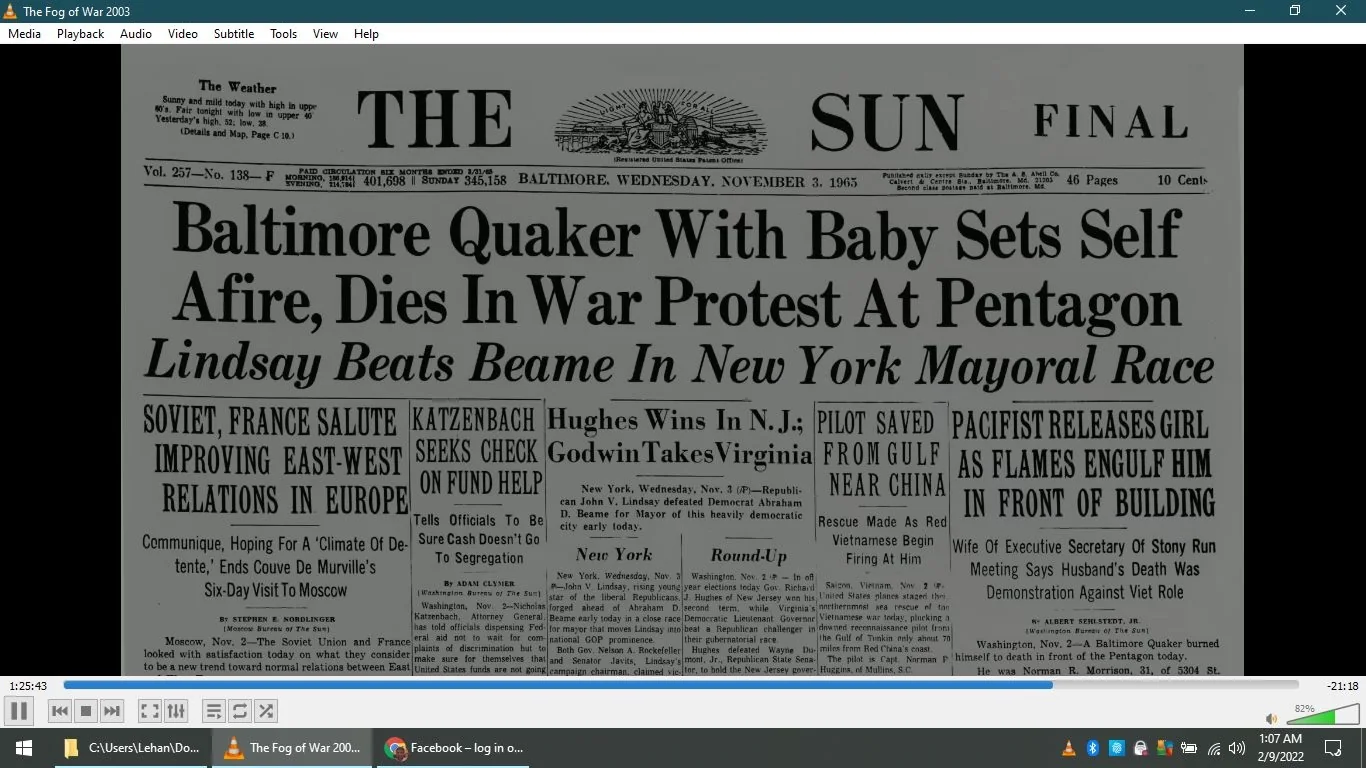
Task: Open the Windows Start menu
Action: pos(23,748)
